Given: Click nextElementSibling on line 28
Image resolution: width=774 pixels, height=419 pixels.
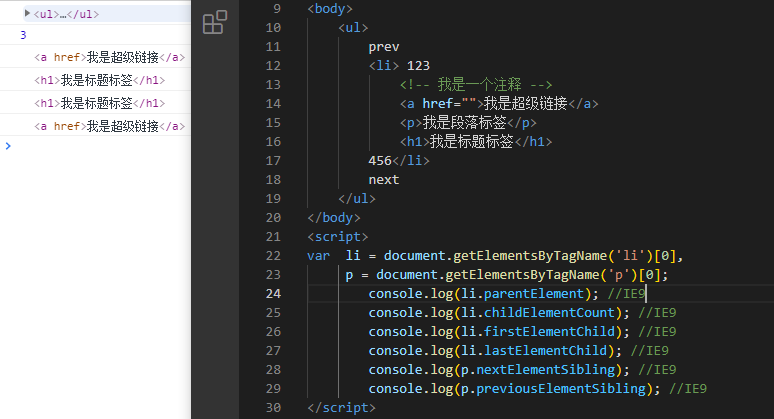Looking at the screenshot, I should [545, 370].
